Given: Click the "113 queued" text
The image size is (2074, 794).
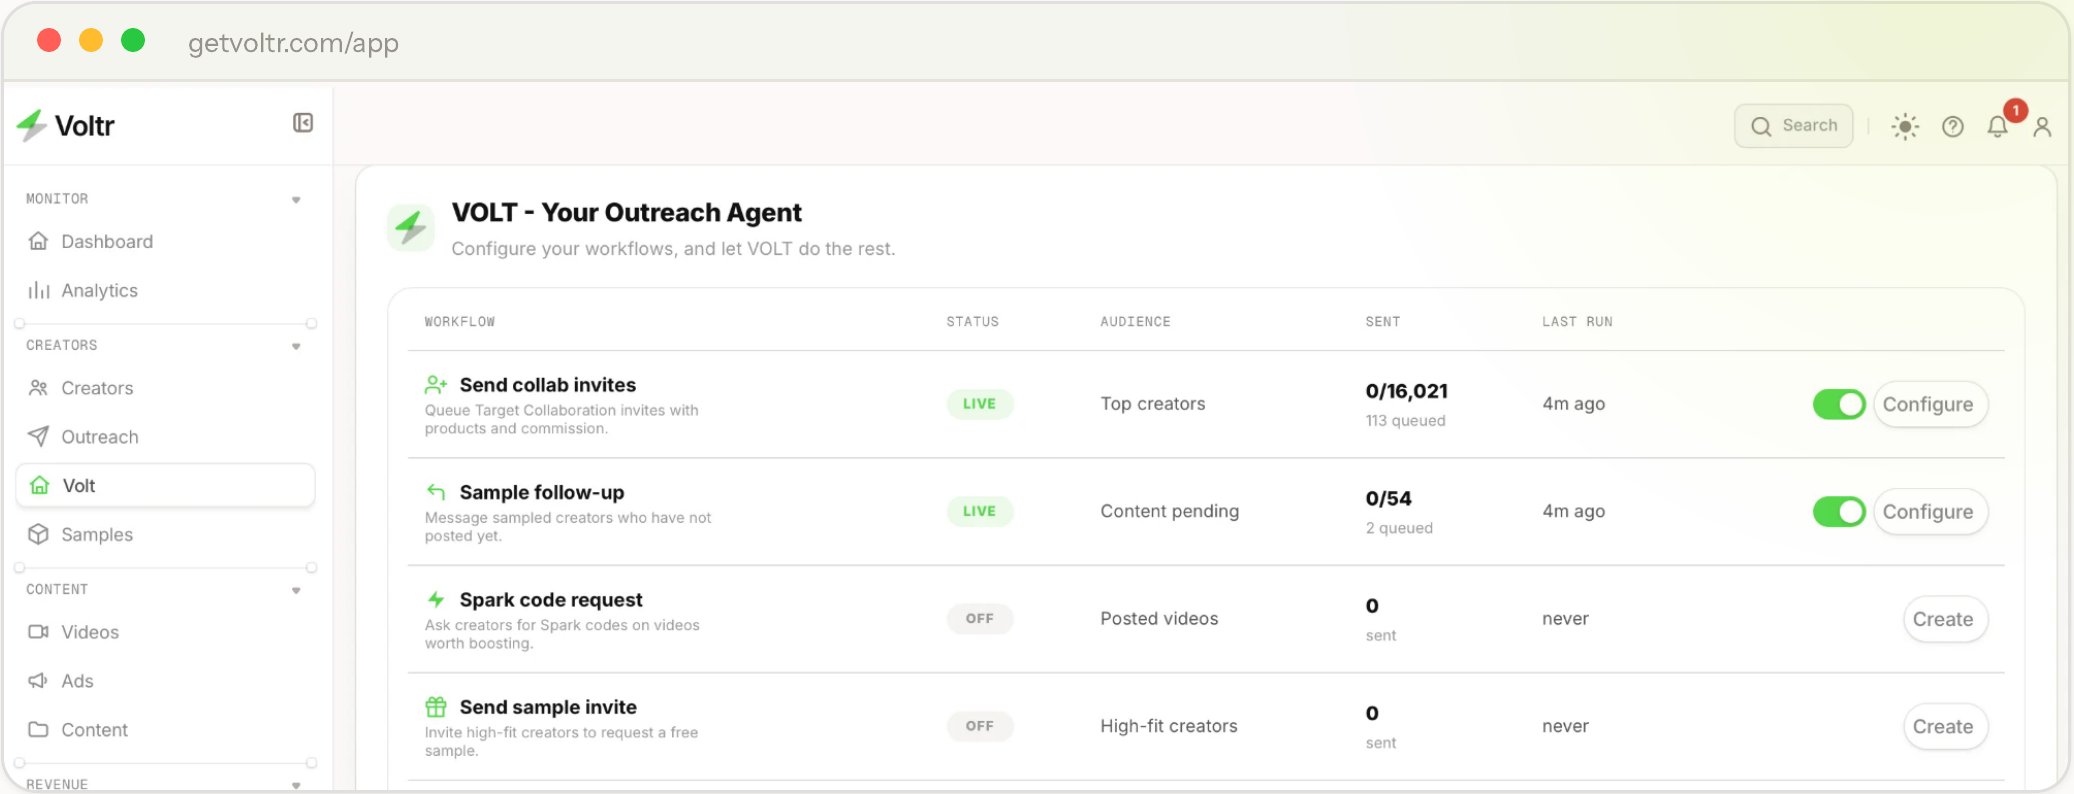Looking at the screenshot, I should click(x=1405, y=421).
